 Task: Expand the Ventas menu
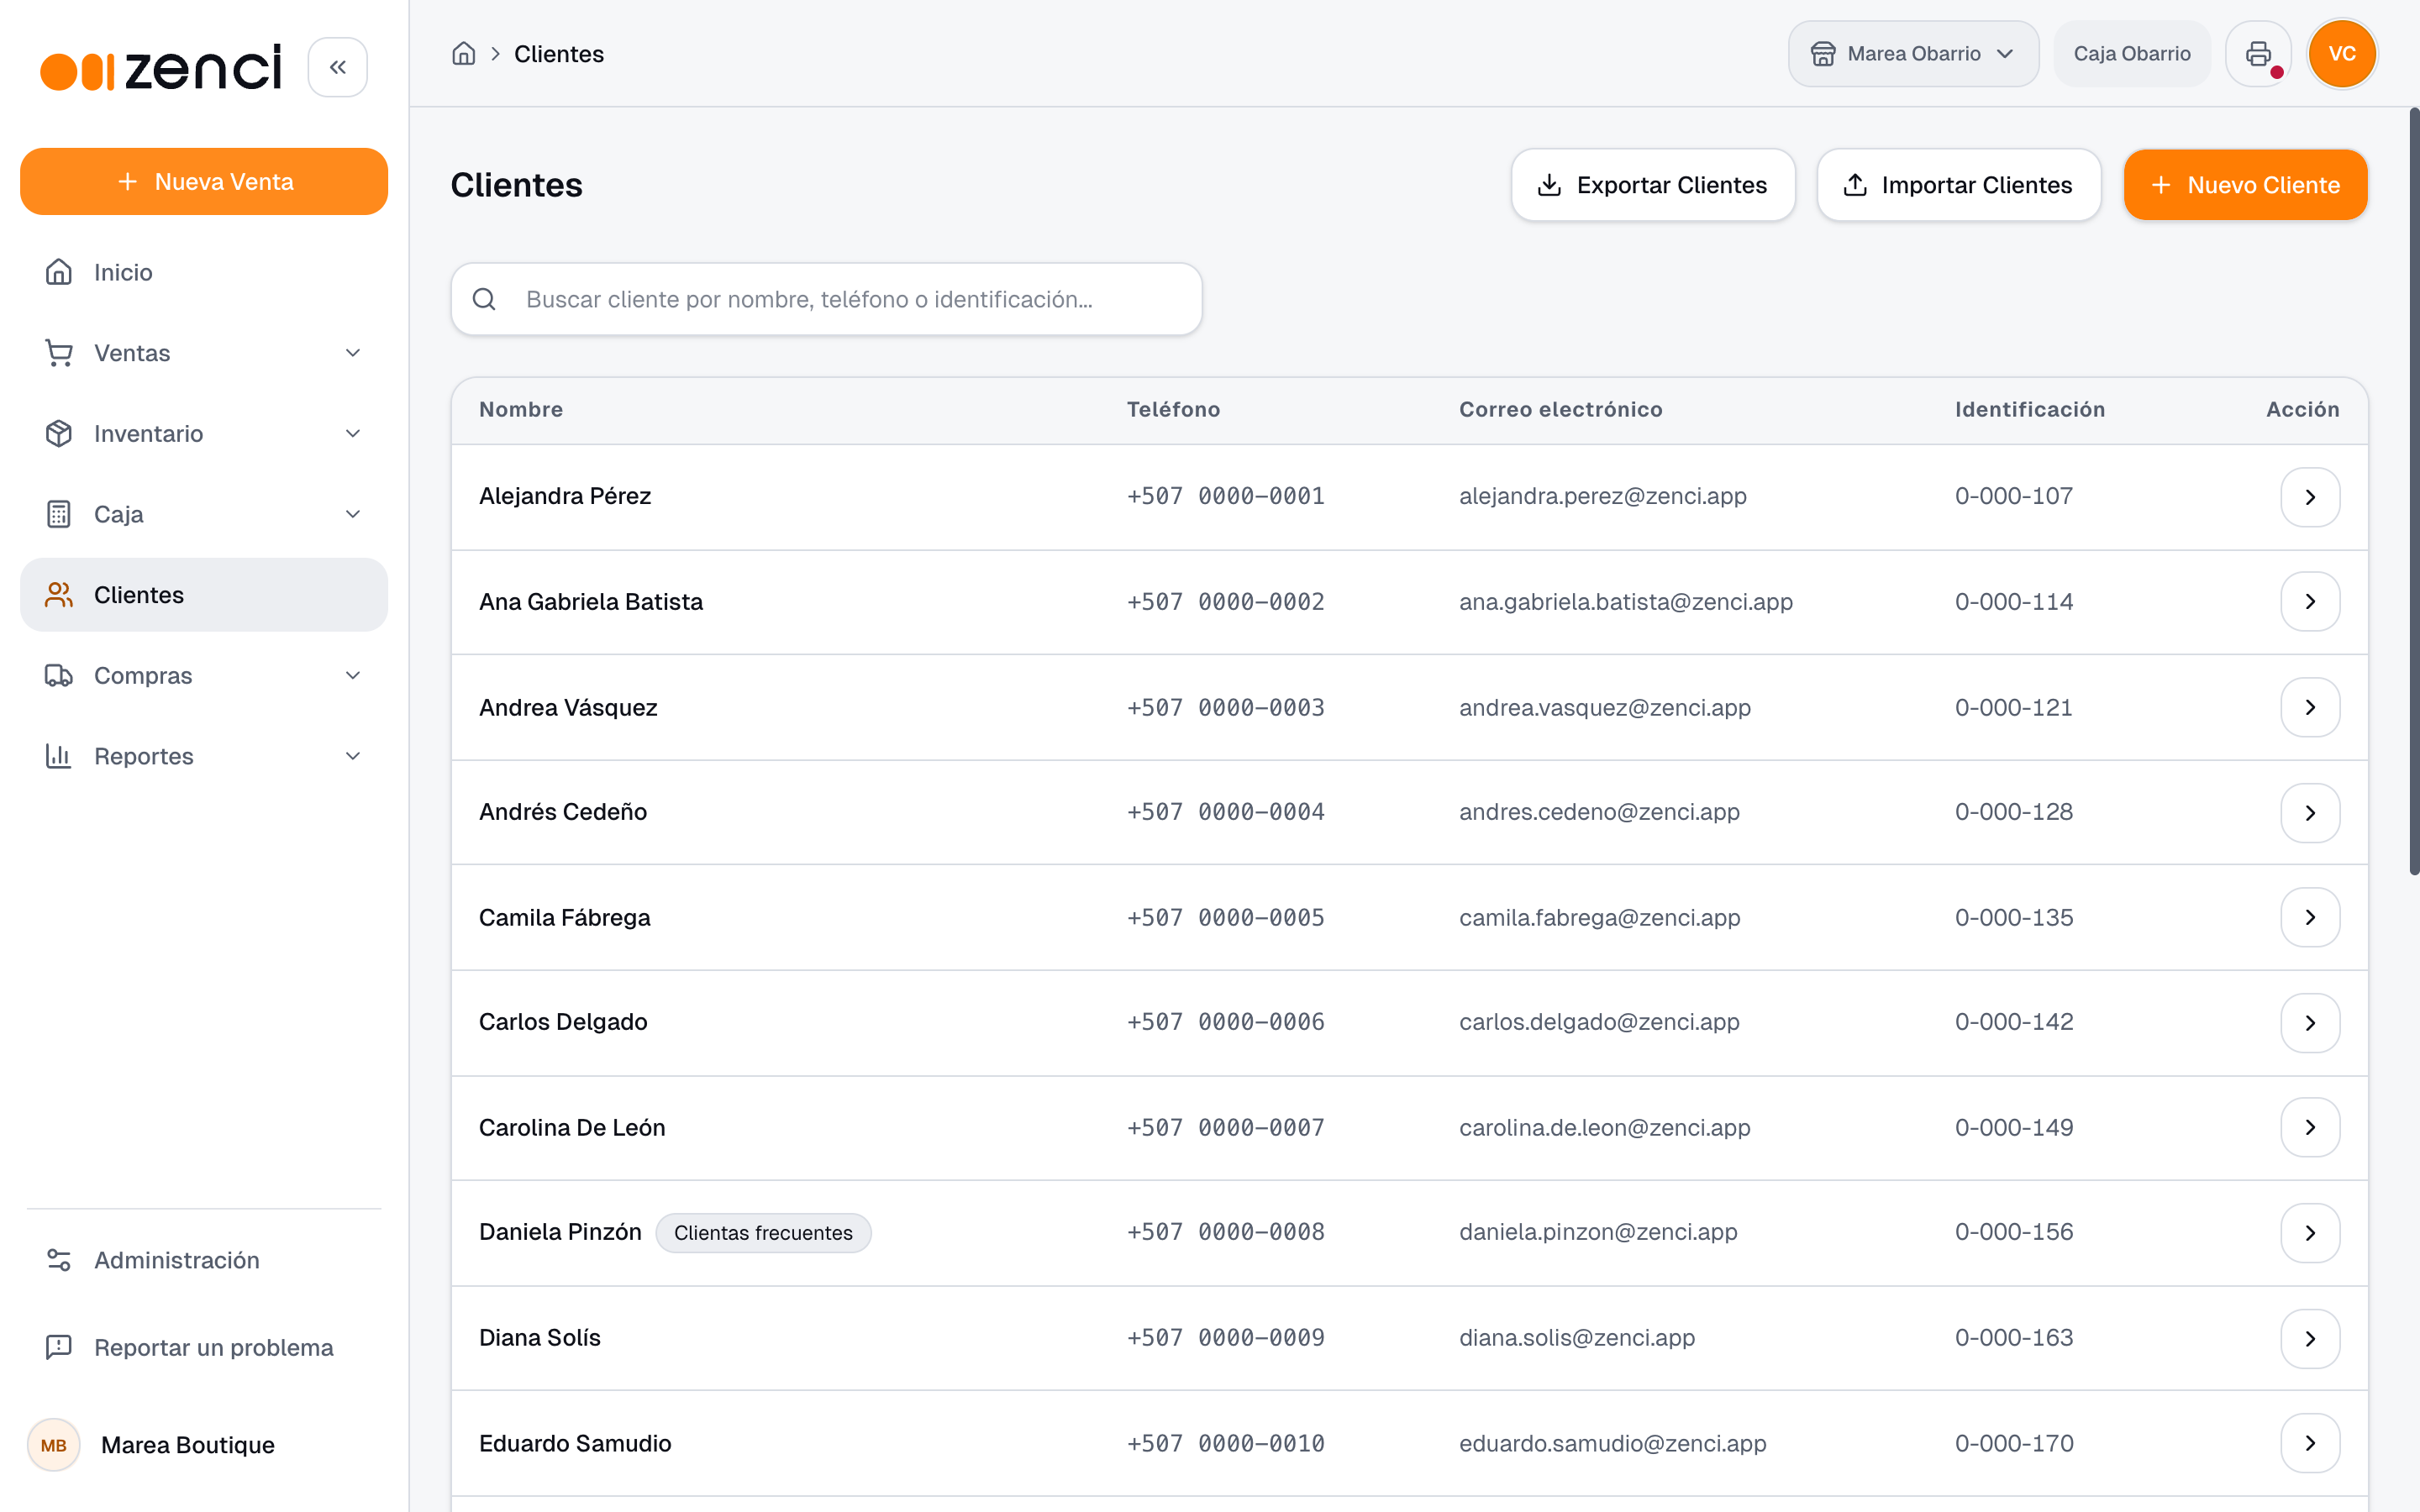tap(203, 353)
